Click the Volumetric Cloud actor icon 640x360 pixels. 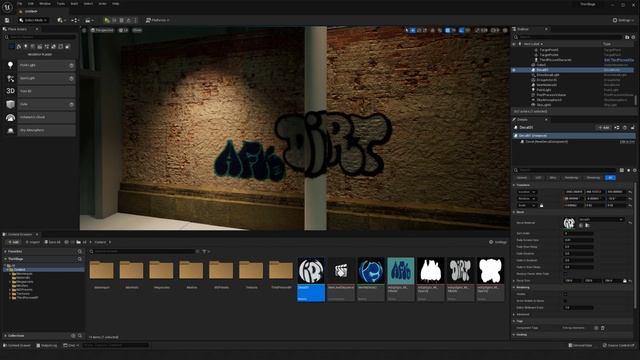(x=10, y=118)
